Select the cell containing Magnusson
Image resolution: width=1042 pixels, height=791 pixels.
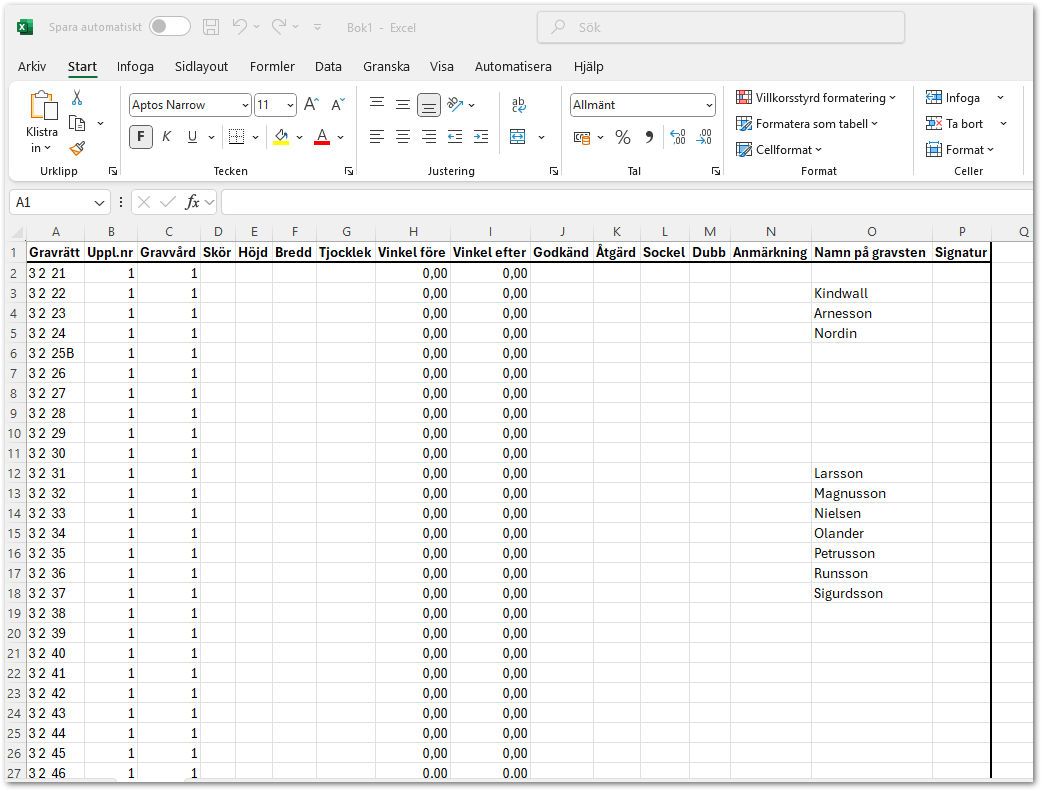point(871,493)
